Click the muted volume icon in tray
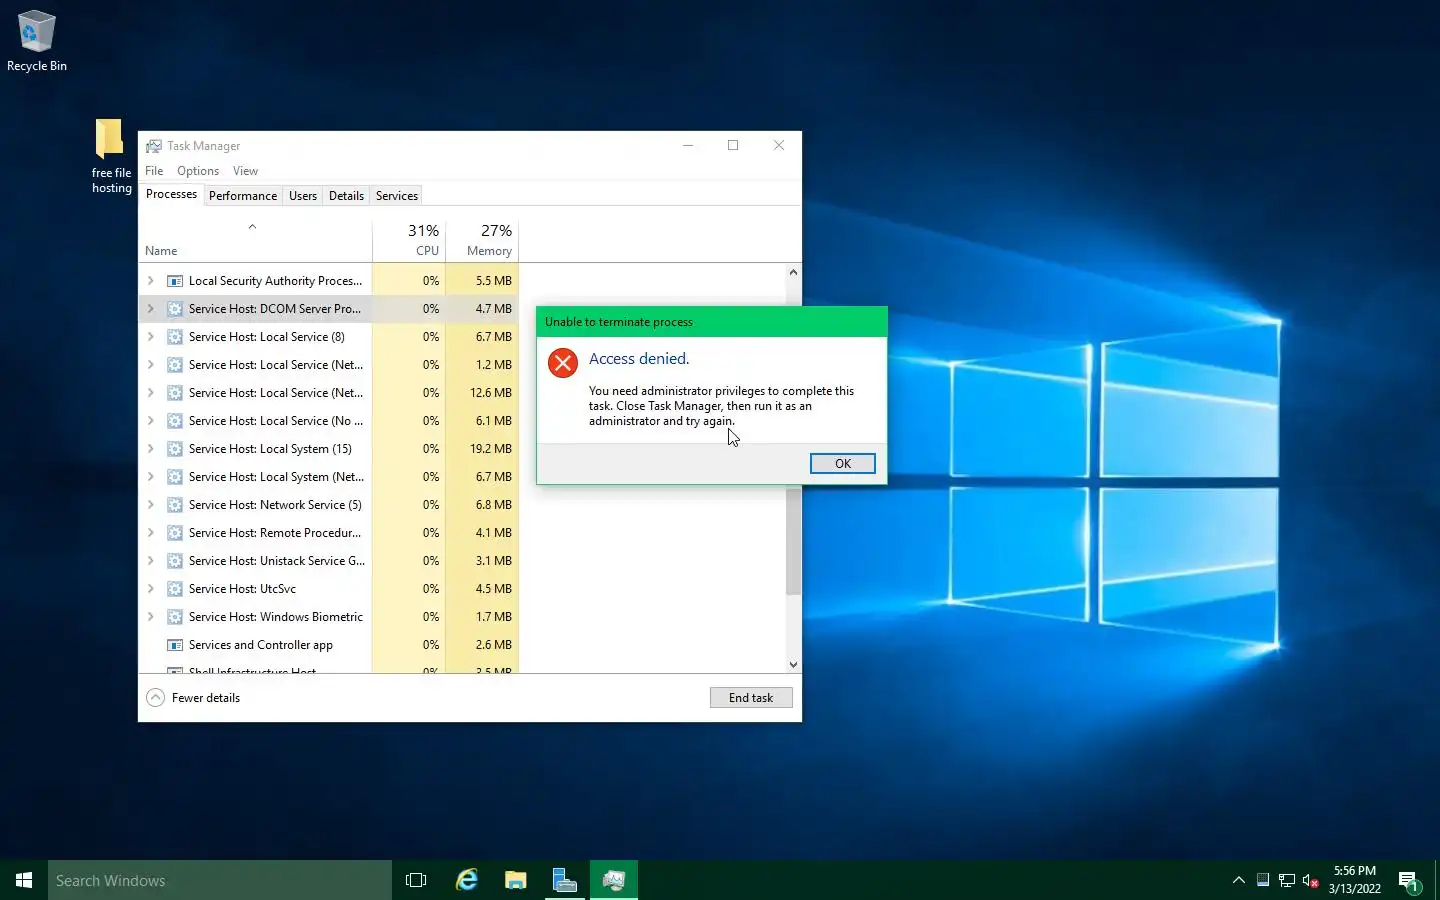The height and width of the screenshot is (900, 1440). 1311,880
